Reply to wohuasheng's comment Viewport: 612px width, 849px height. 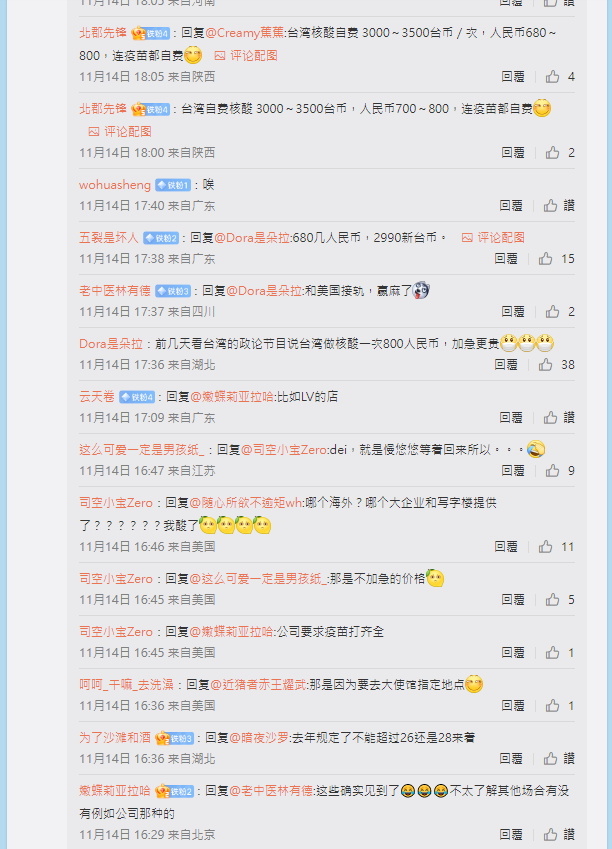point(511,205)
